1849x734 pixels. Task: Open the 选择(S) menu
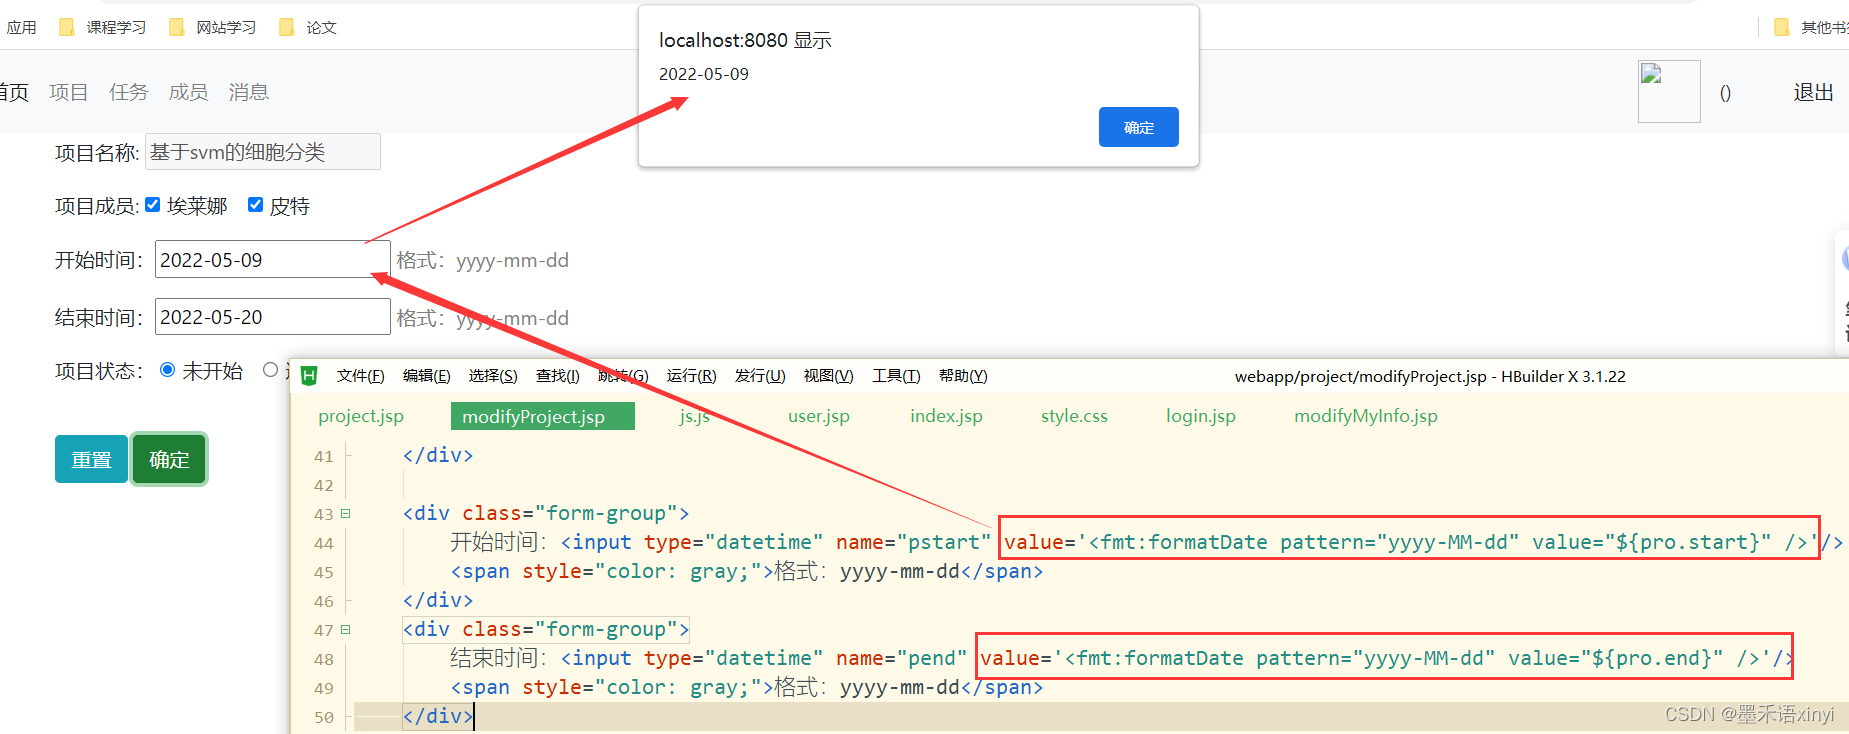[x=493, y=376]
